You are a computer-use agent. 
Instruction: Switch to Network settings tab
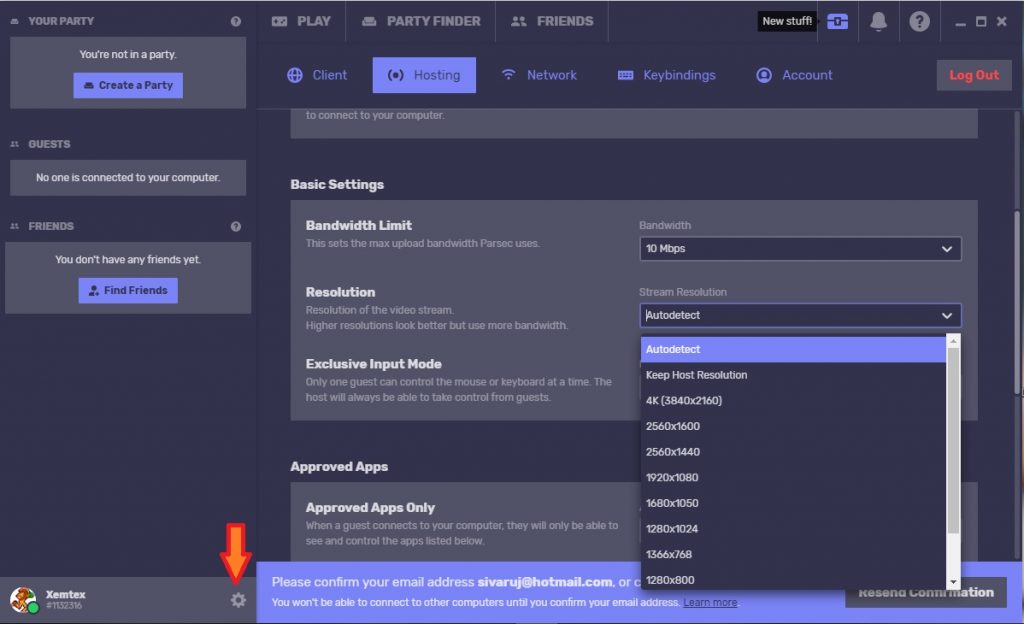539,75
